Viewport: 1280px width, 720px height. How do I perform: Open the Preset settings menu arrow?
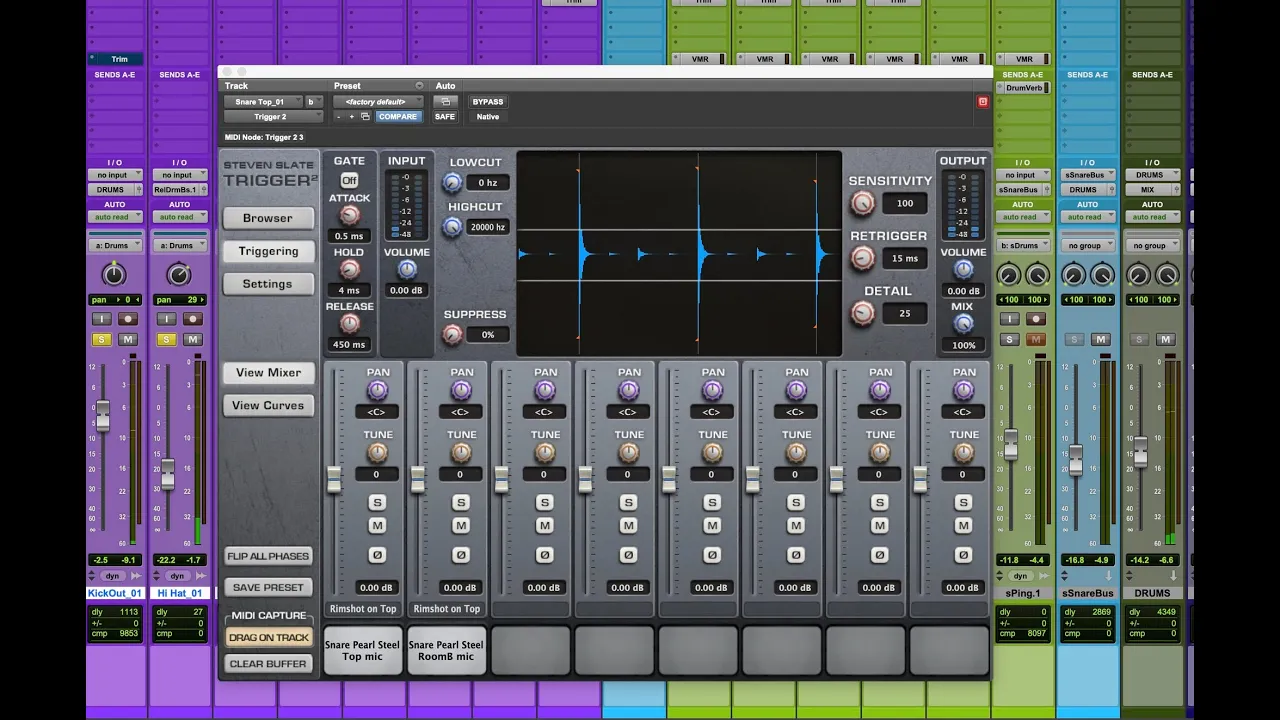[x=419, y=86]
